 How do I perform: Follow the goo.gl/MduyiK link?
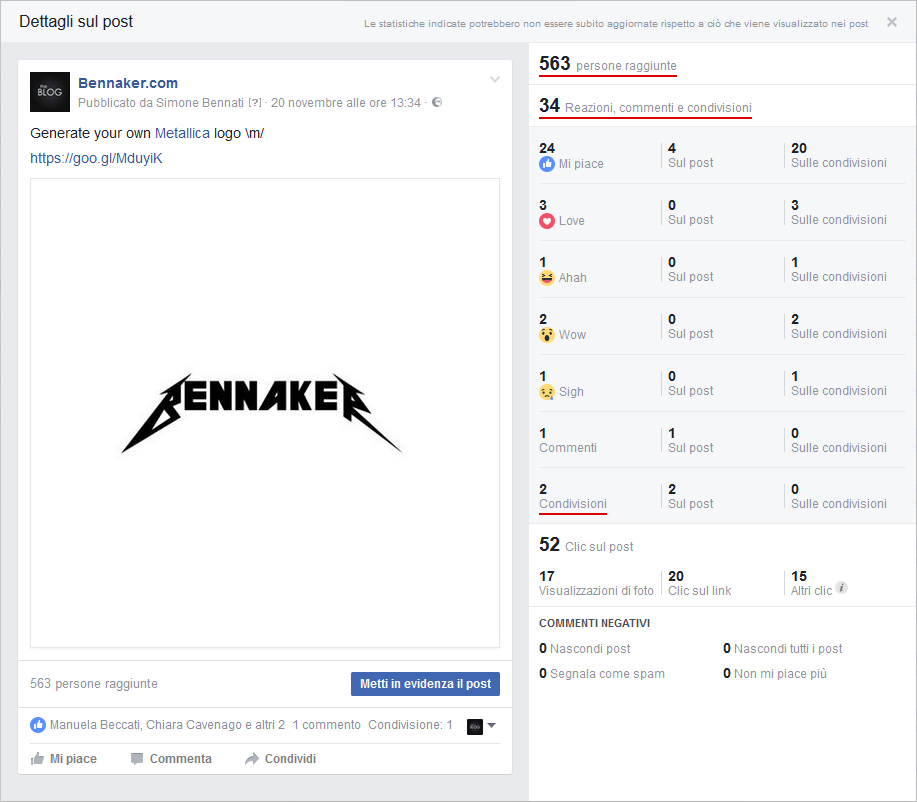[95, 158]
